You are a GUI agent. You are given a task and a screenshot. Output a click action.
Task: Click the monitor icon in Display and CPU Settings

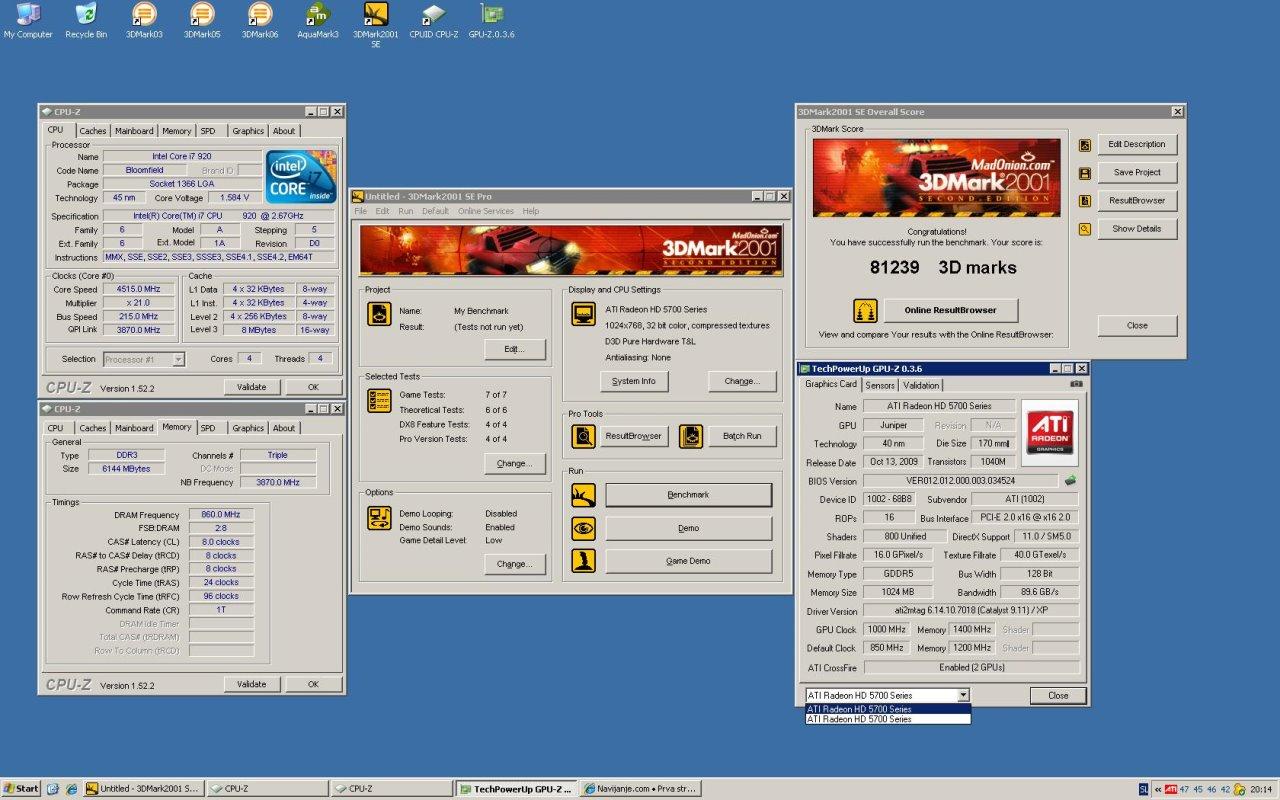[x=583, y=314]
